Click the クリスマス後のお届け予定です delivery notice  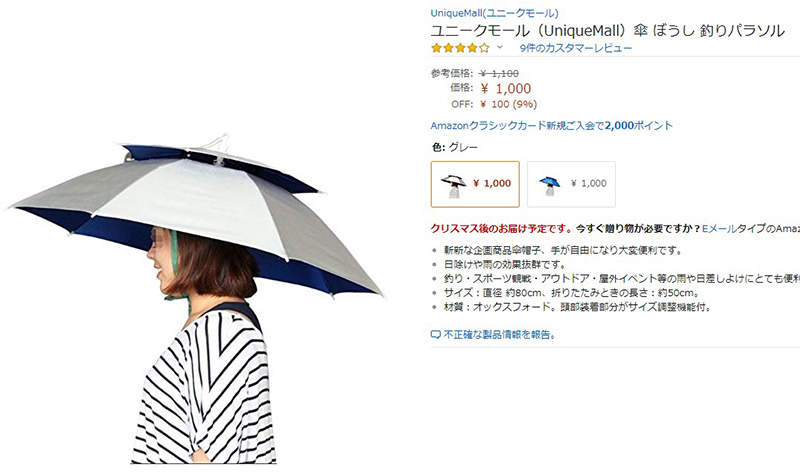pyautogui.click(x=501, y=229)
